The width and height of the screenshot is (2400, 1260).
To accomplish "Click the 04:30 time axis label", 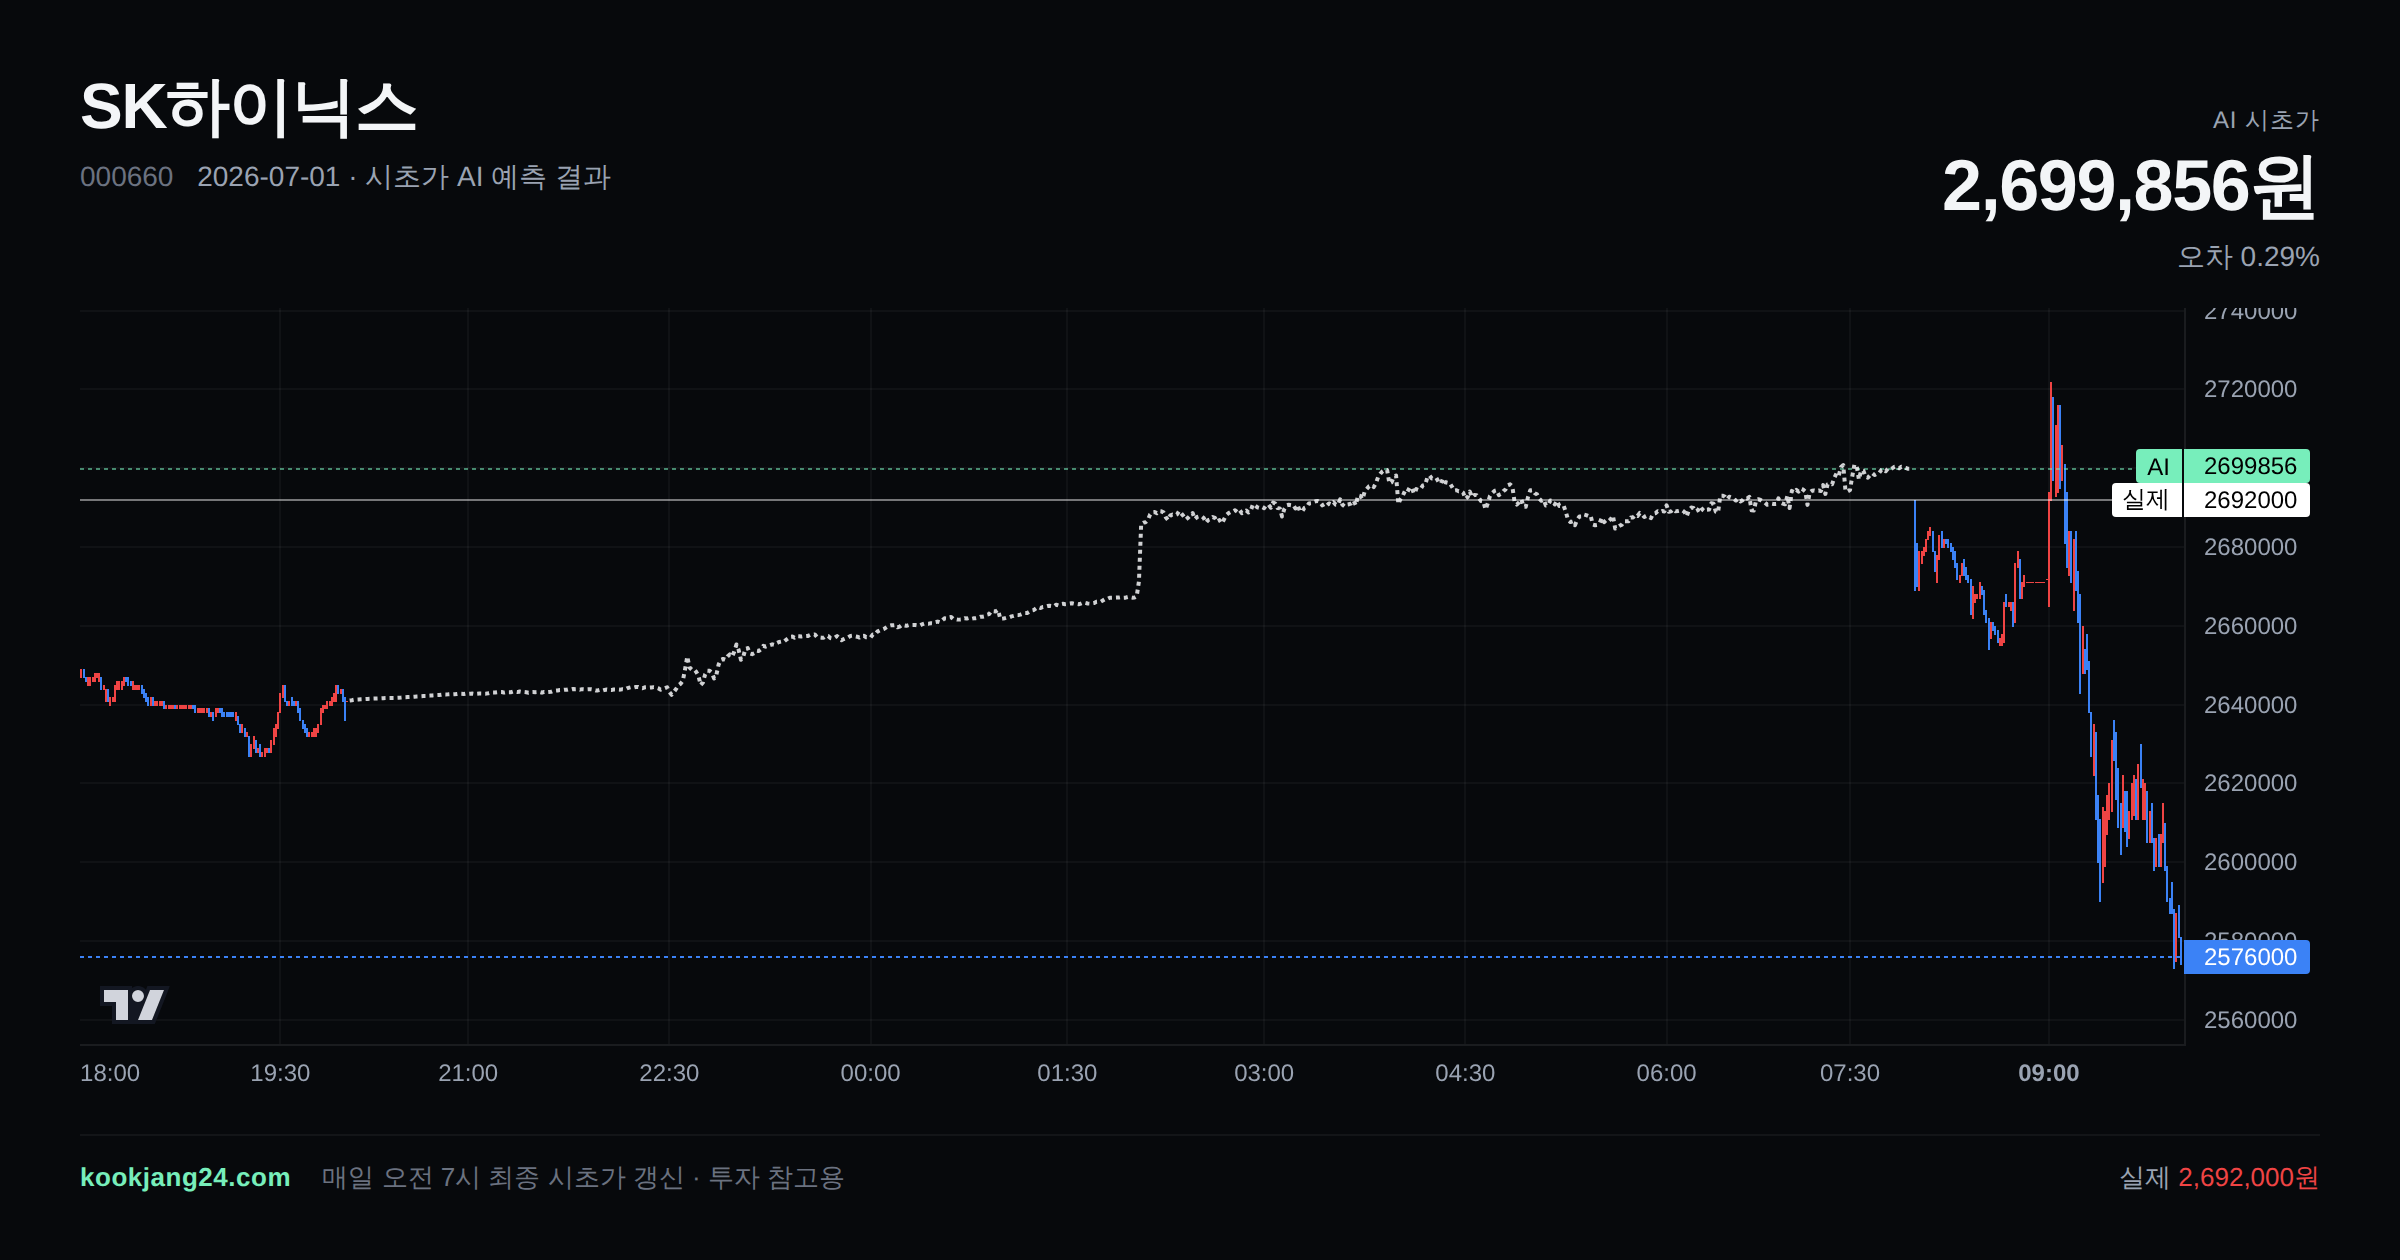I will pos(1465,1073).
